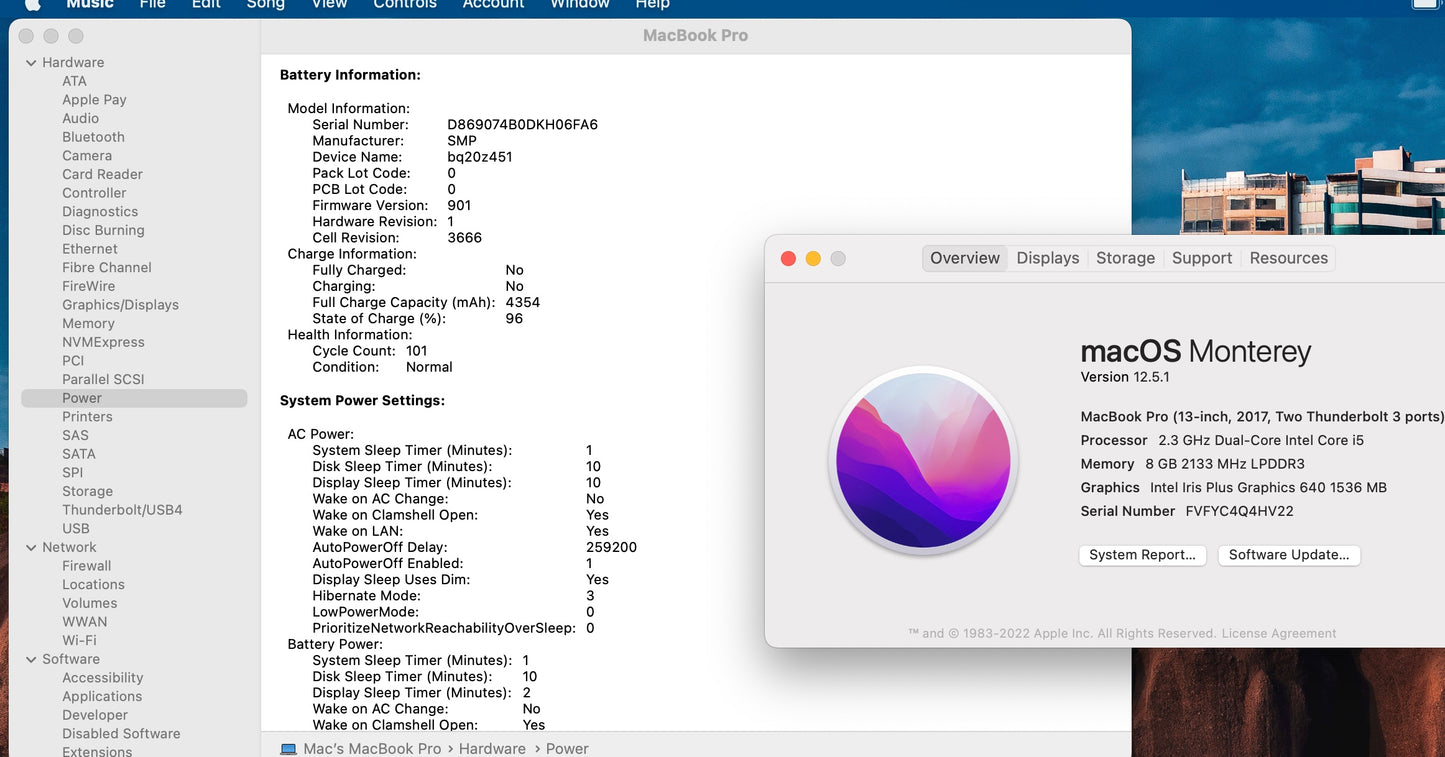Switch to the Displays tab
1445x757 pixels.
(1047, 258)
